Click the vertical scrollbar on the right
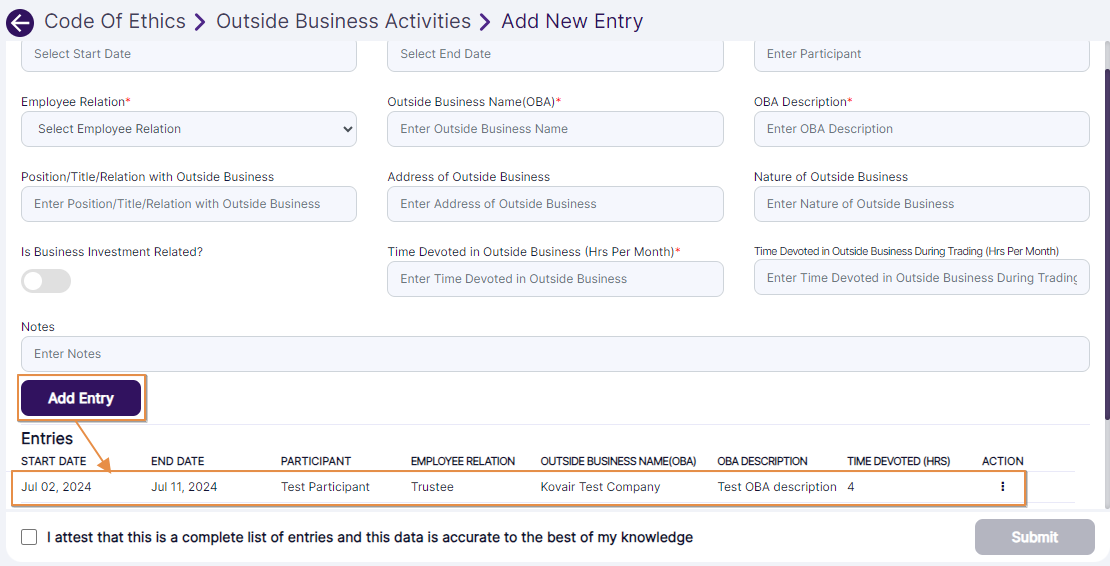This screenshot has height=566, width=1110. point(1105,240)
